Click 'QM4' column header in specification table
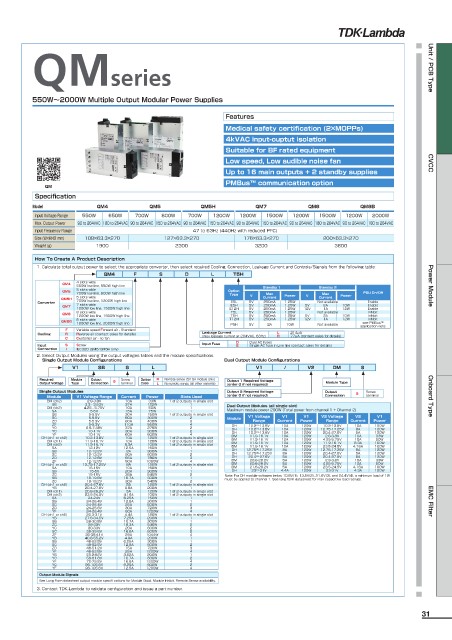Viewport: 452px width, 640px height. (x=102, y=207)
